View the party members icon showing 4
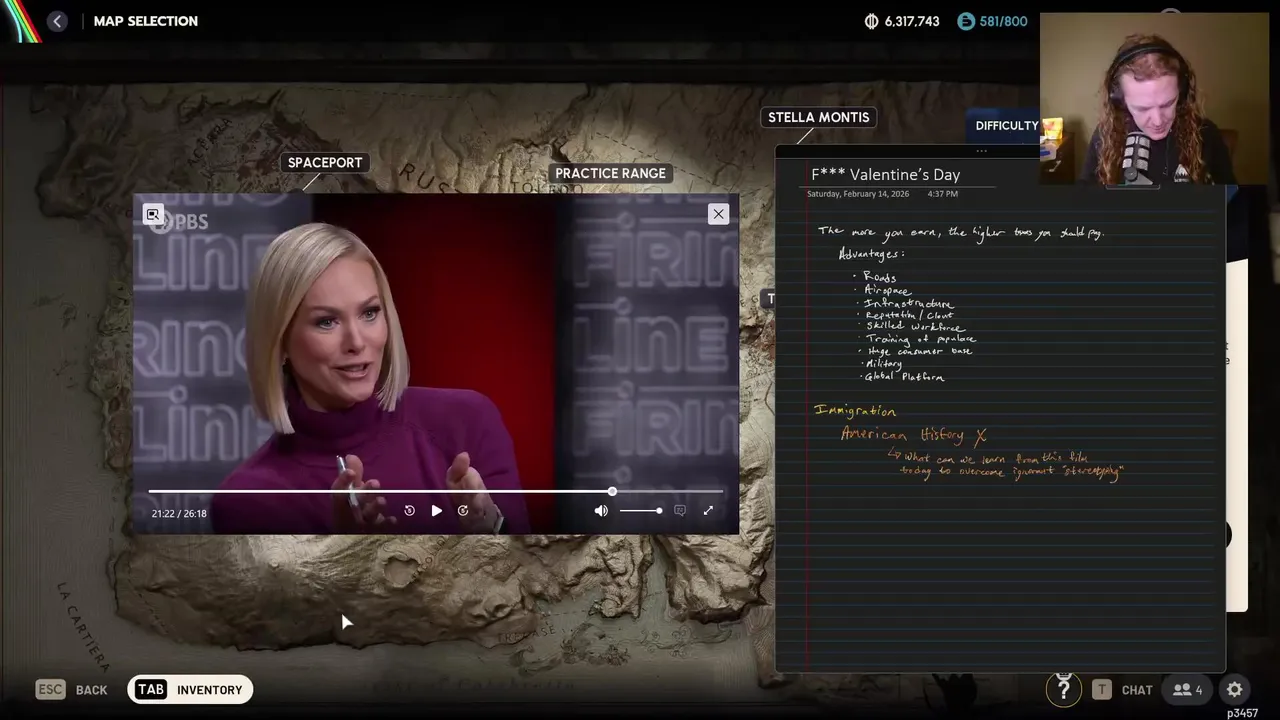The height and width of the screenshot is (720, 1280). coord(1188,689)
